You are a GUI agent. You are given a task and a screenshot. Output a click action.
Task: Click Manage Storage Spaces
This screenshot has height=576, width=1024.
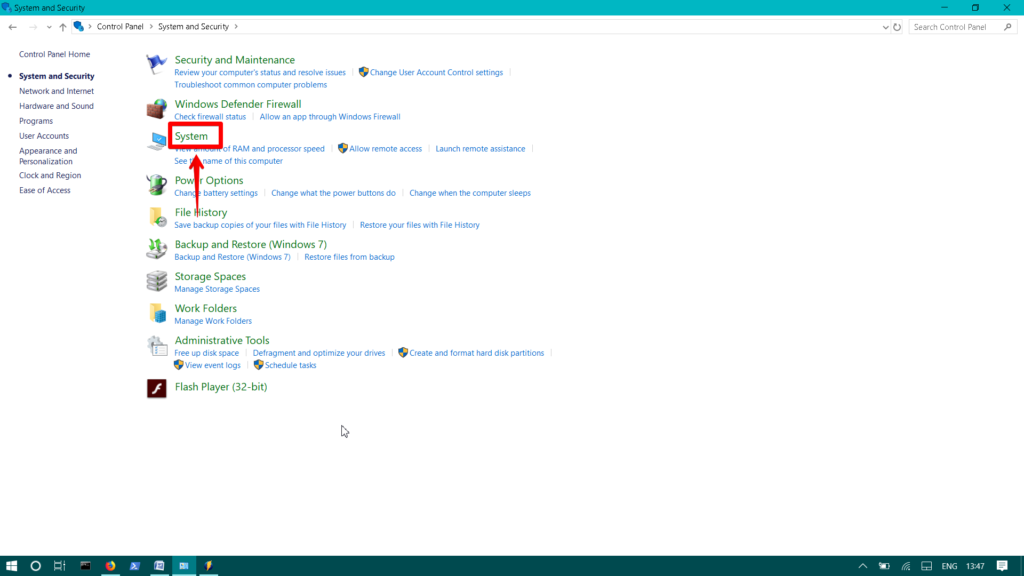[217, 289]
